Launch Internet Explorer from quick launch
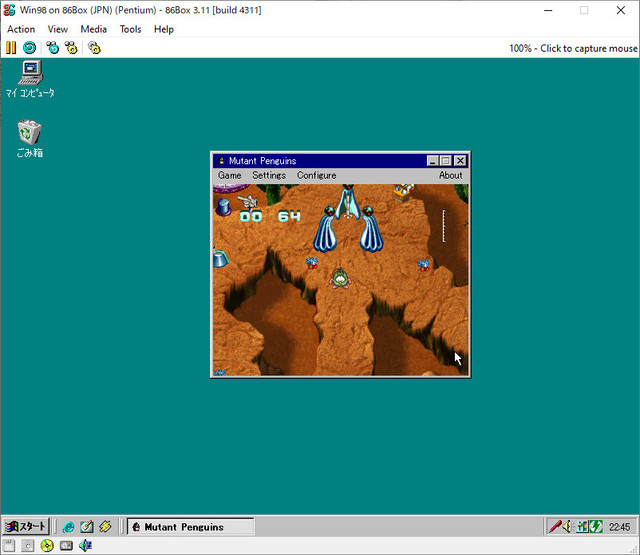640x555 pixels. click(x=68, y=527)
